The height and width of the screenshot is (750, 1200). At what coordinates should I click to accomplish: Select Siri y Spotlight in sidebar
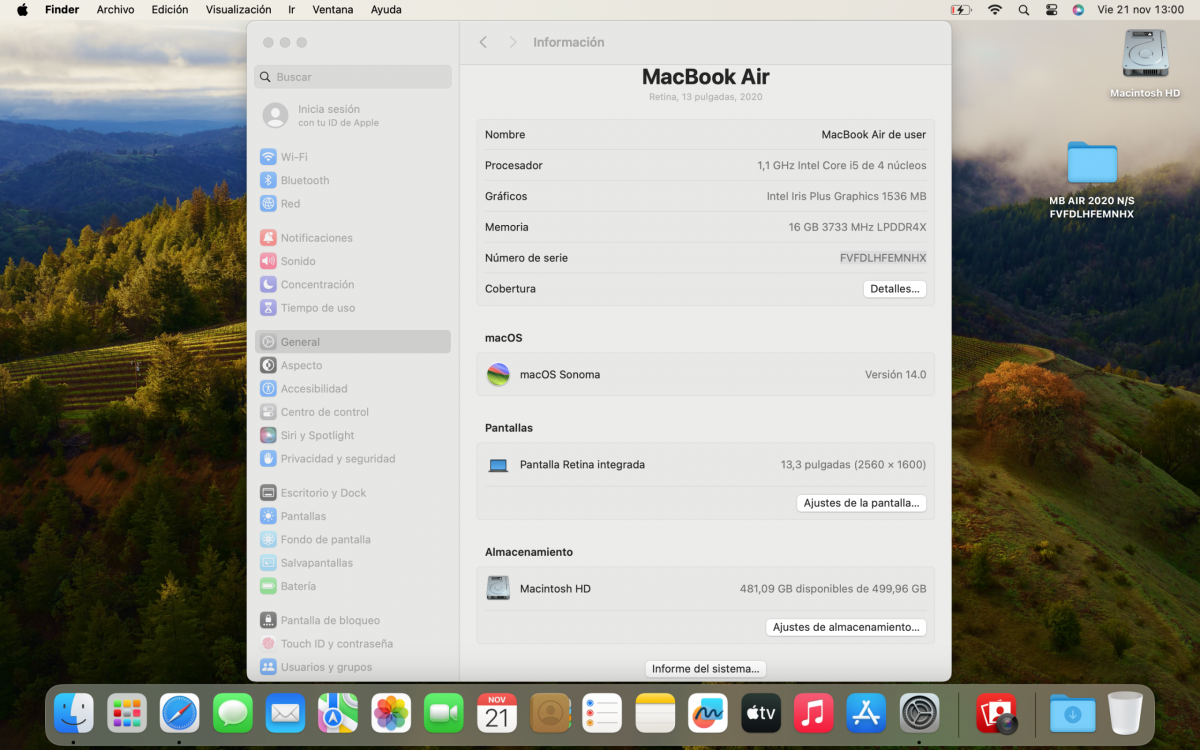click(317, 436)
